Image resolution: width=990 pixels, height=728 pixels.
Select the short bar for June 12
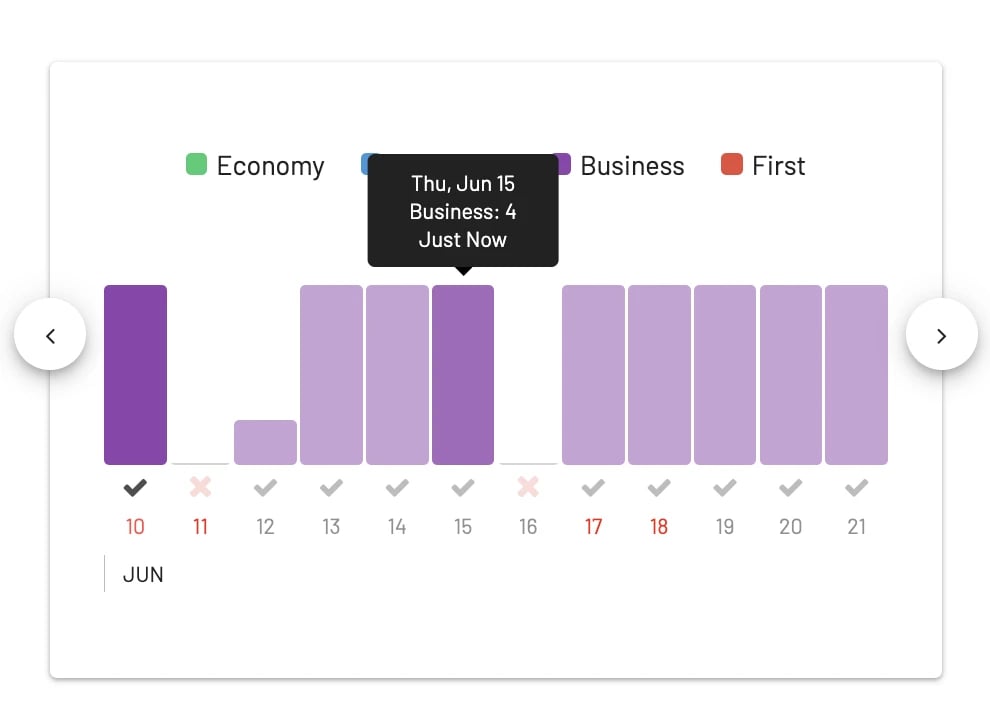[265, 442]
